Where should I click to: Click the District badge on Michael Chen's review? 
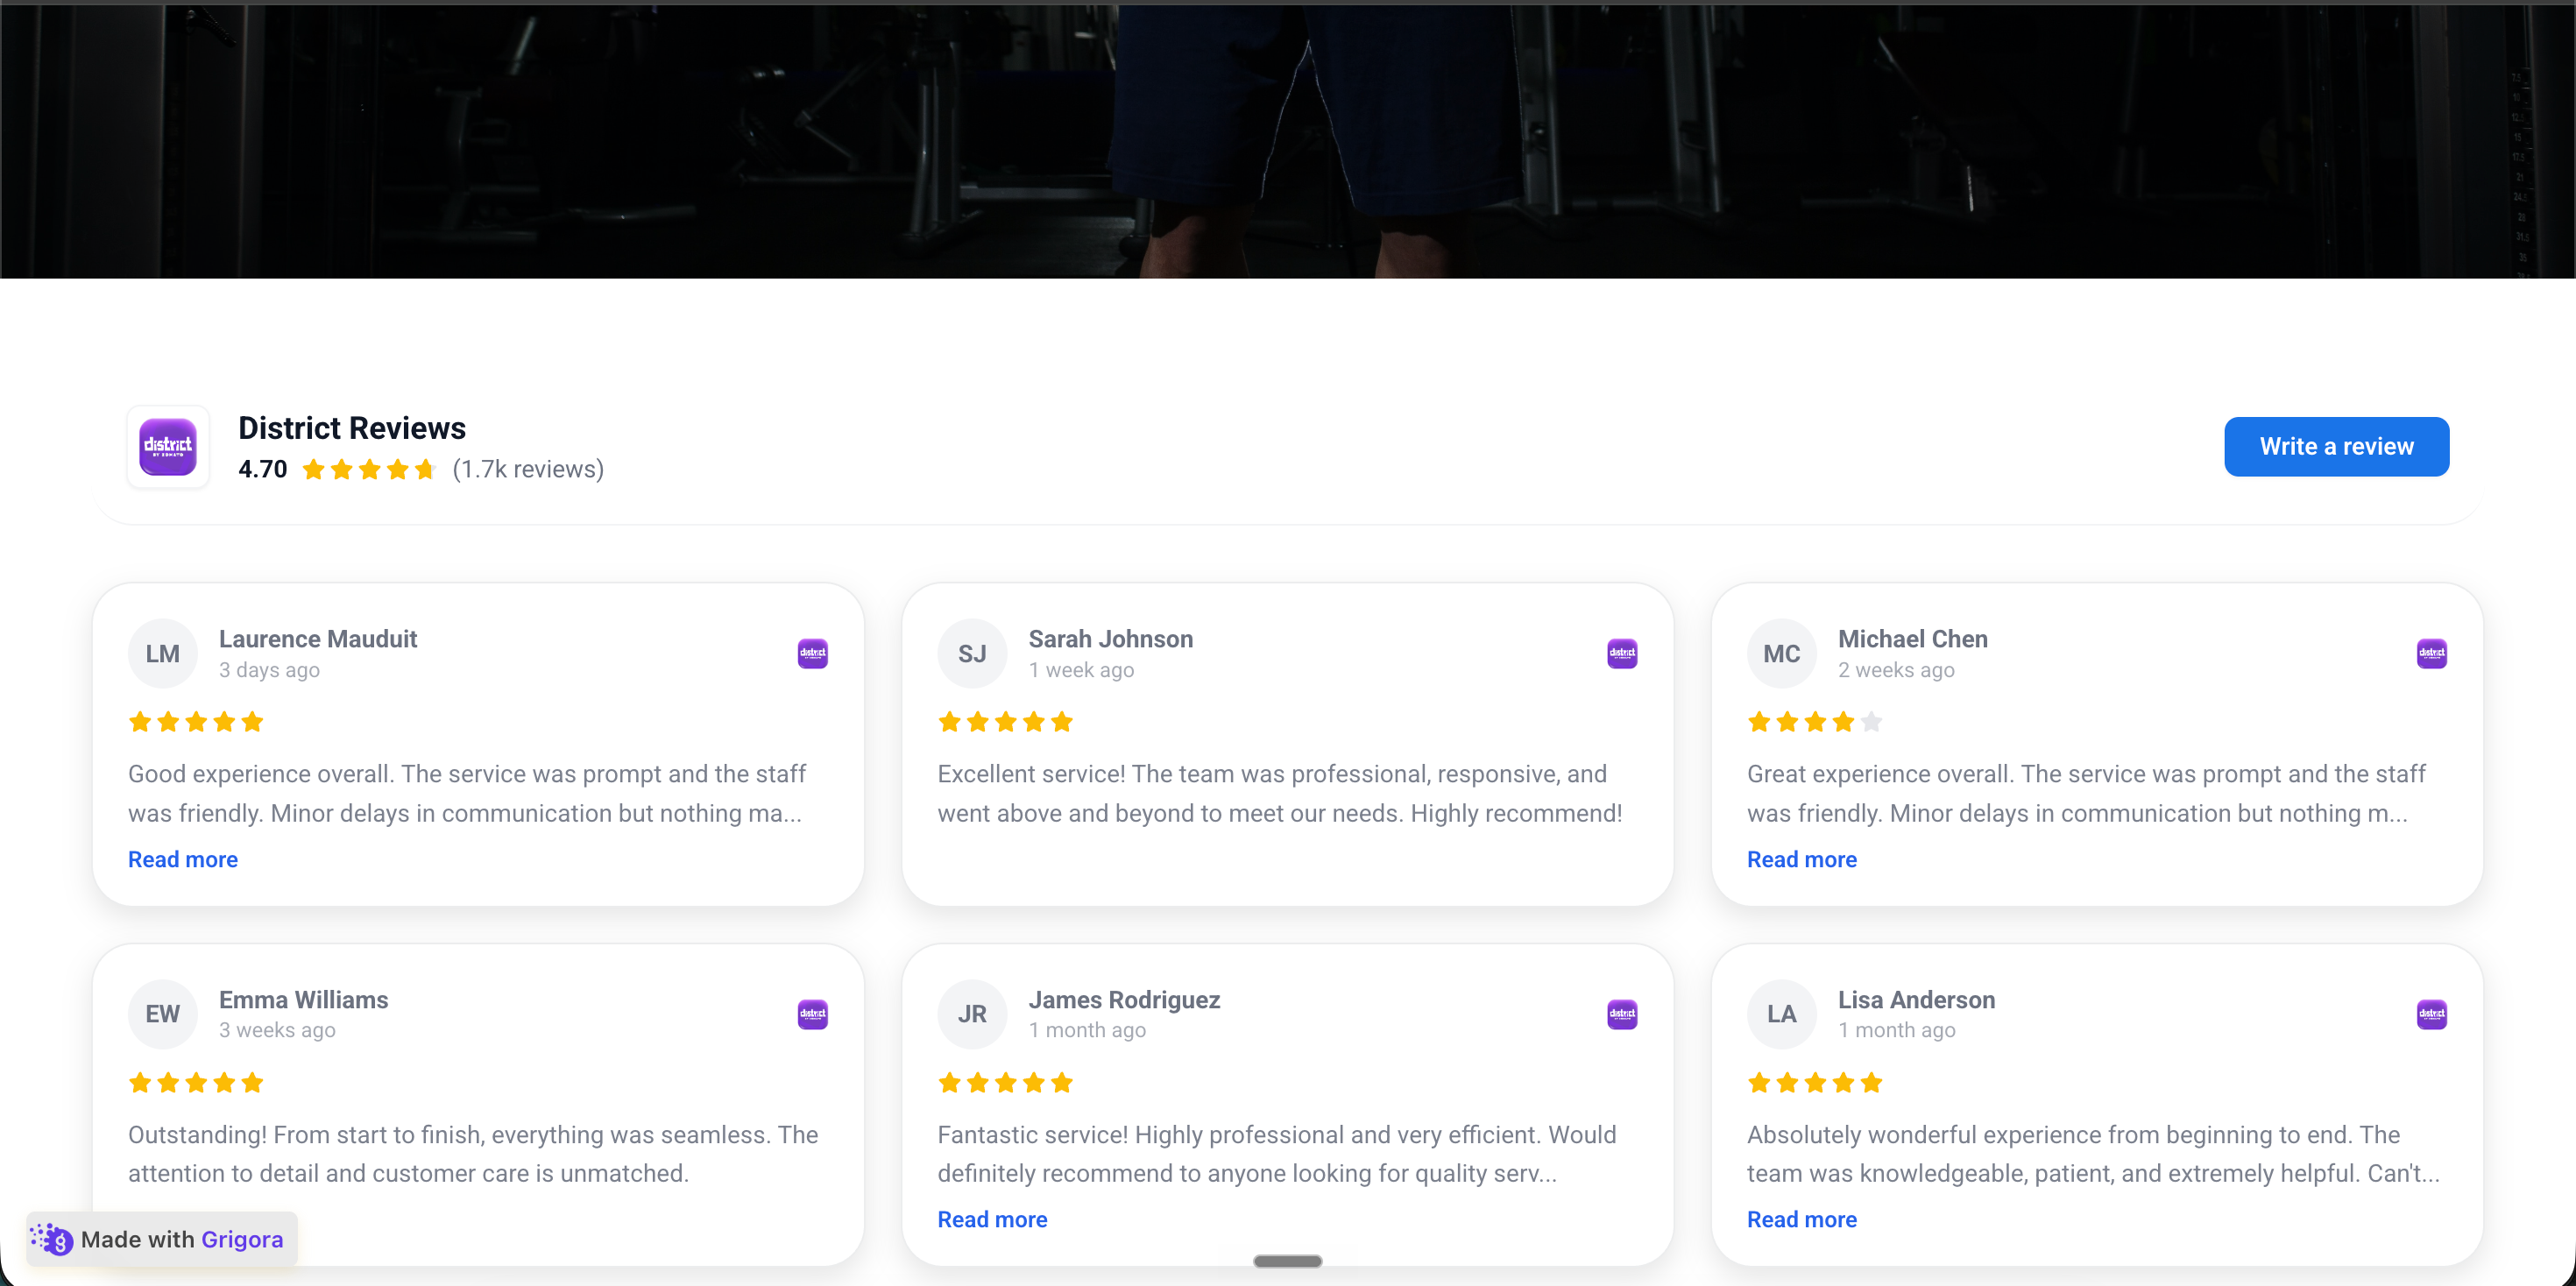pyautogui.click(x=2431, y=654)
